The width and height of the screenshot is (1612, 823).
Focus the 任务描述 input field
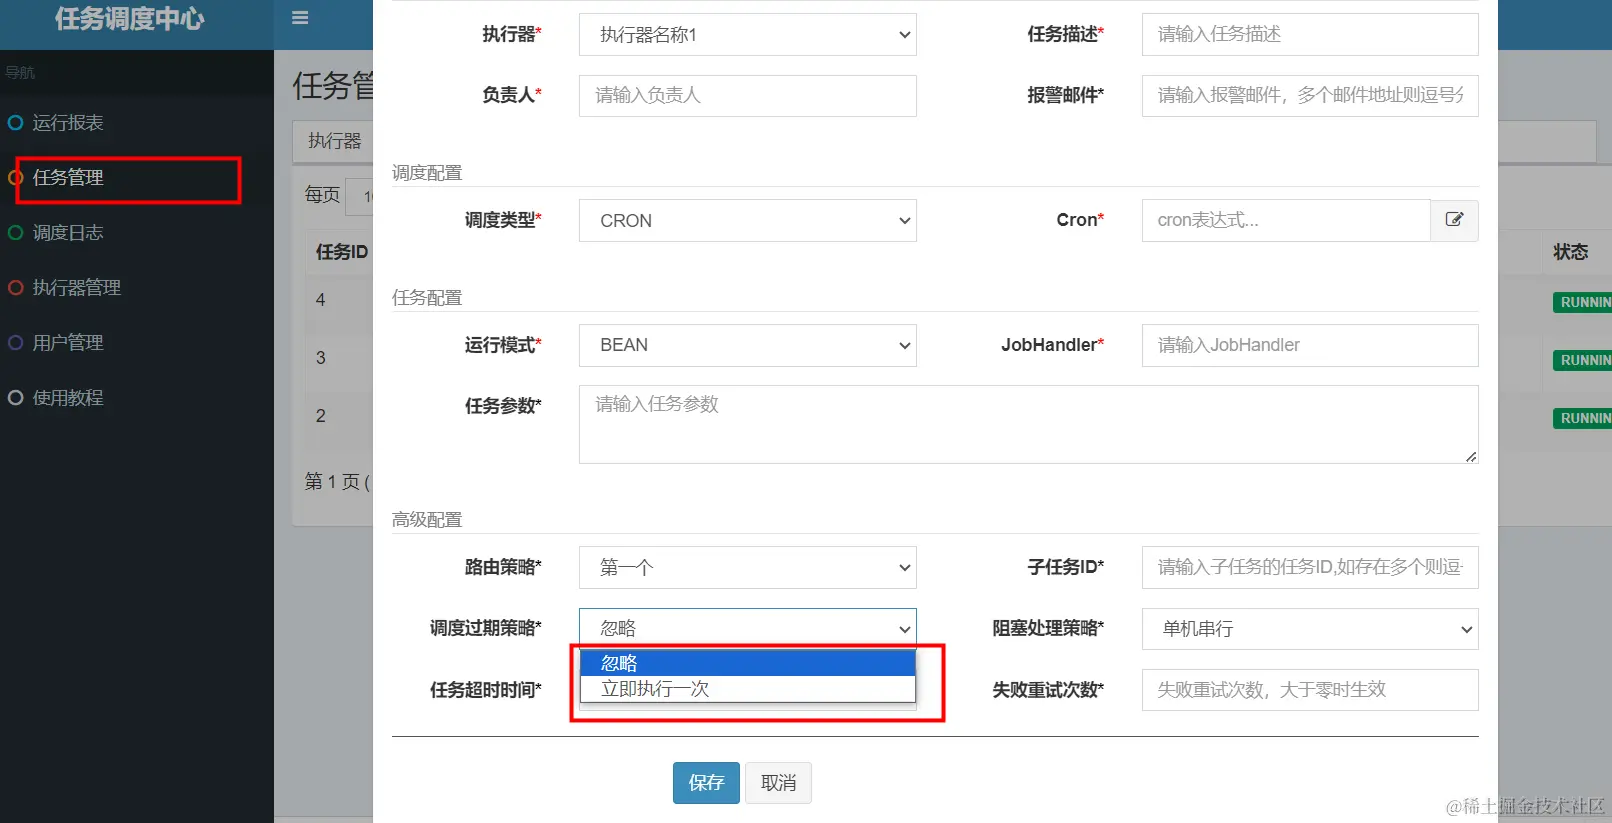[x=1310, y=35]
